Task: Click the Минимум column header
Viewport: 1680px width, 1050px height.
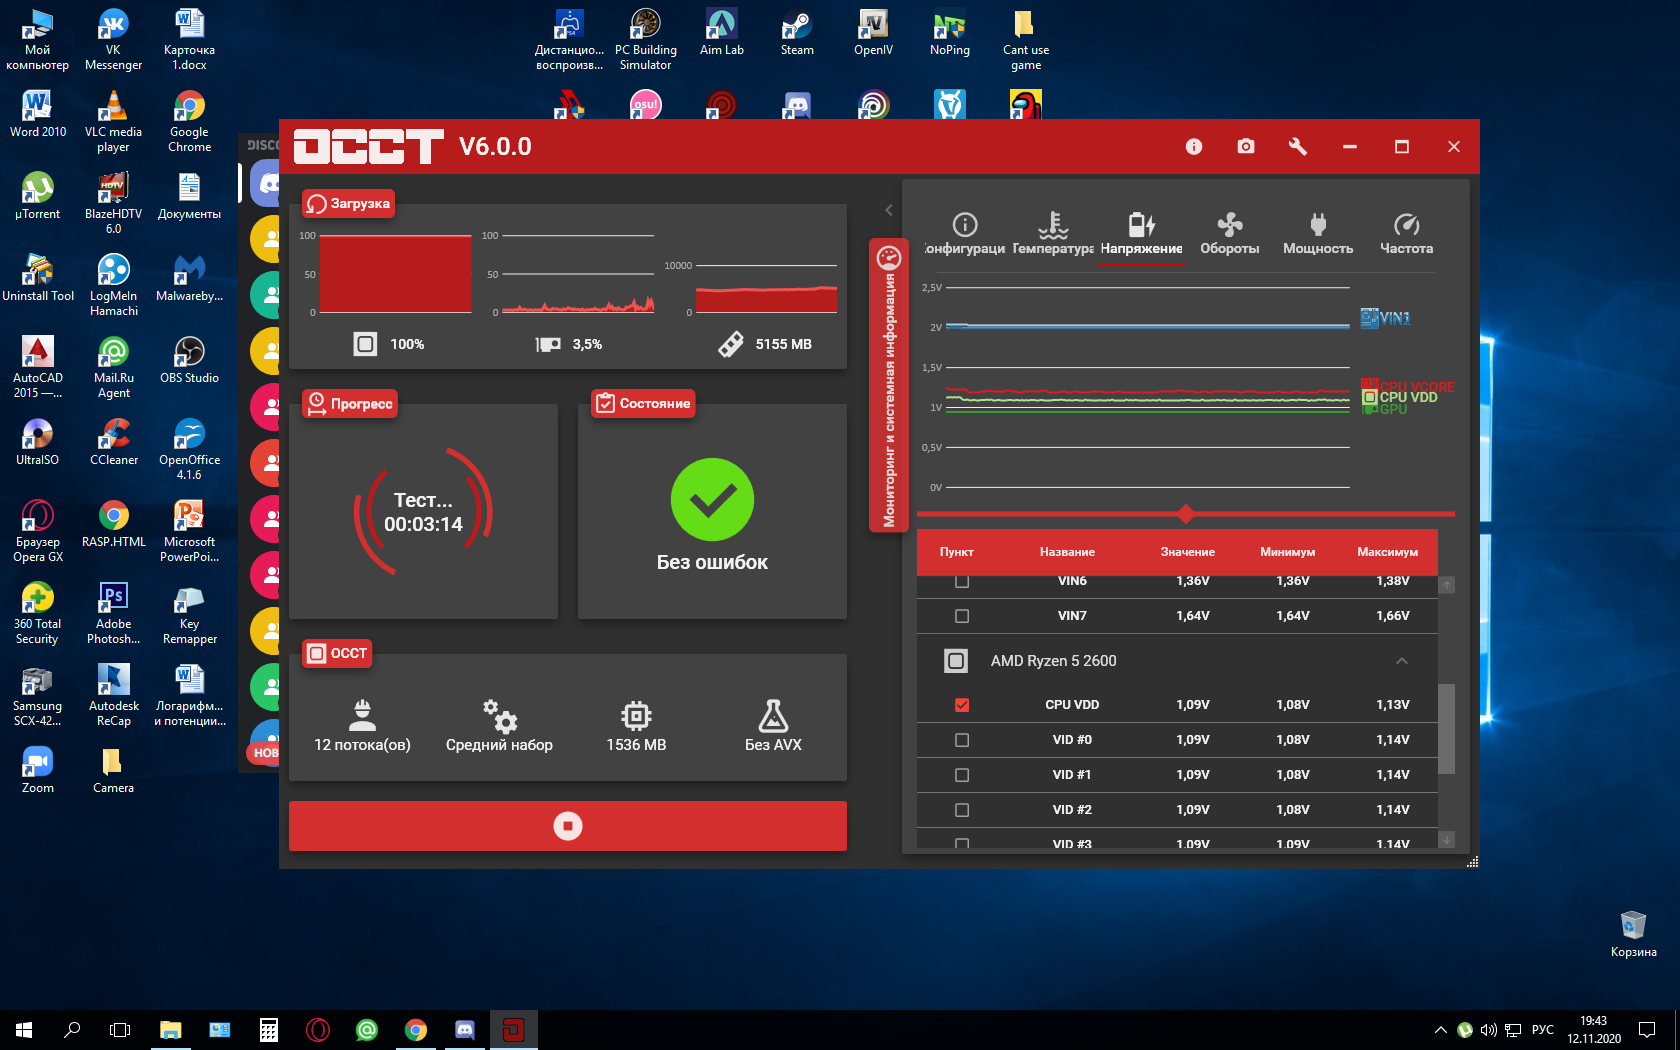Action: [1288, 552]
